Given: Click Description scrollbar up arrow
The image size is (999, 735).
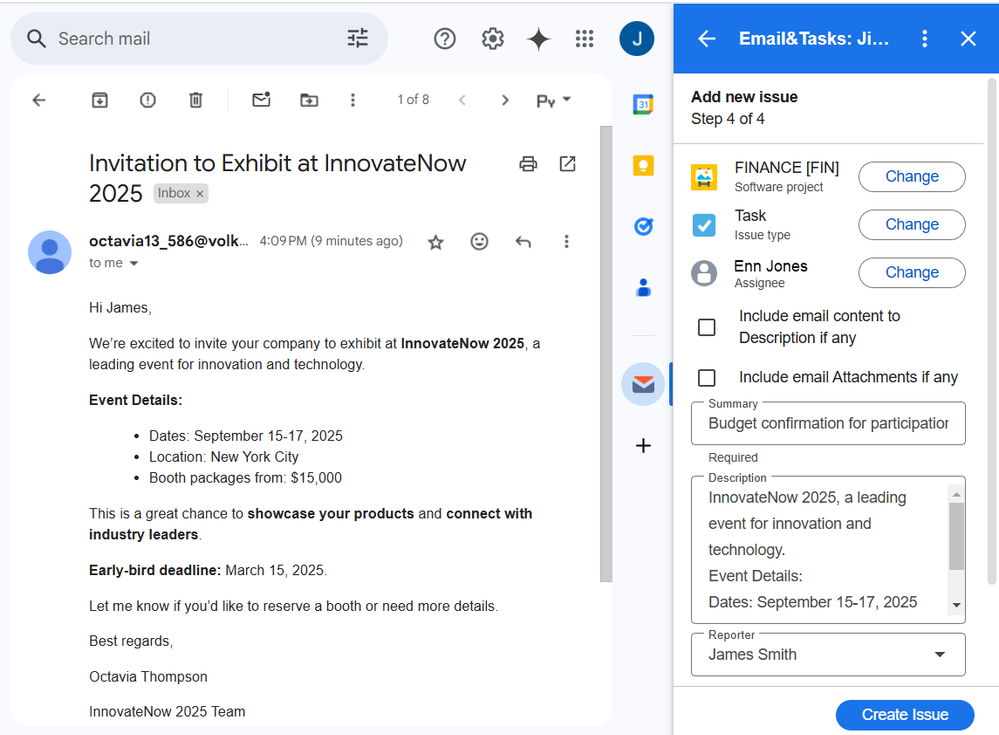Looking at the screenshot, I should pos(956,495).
